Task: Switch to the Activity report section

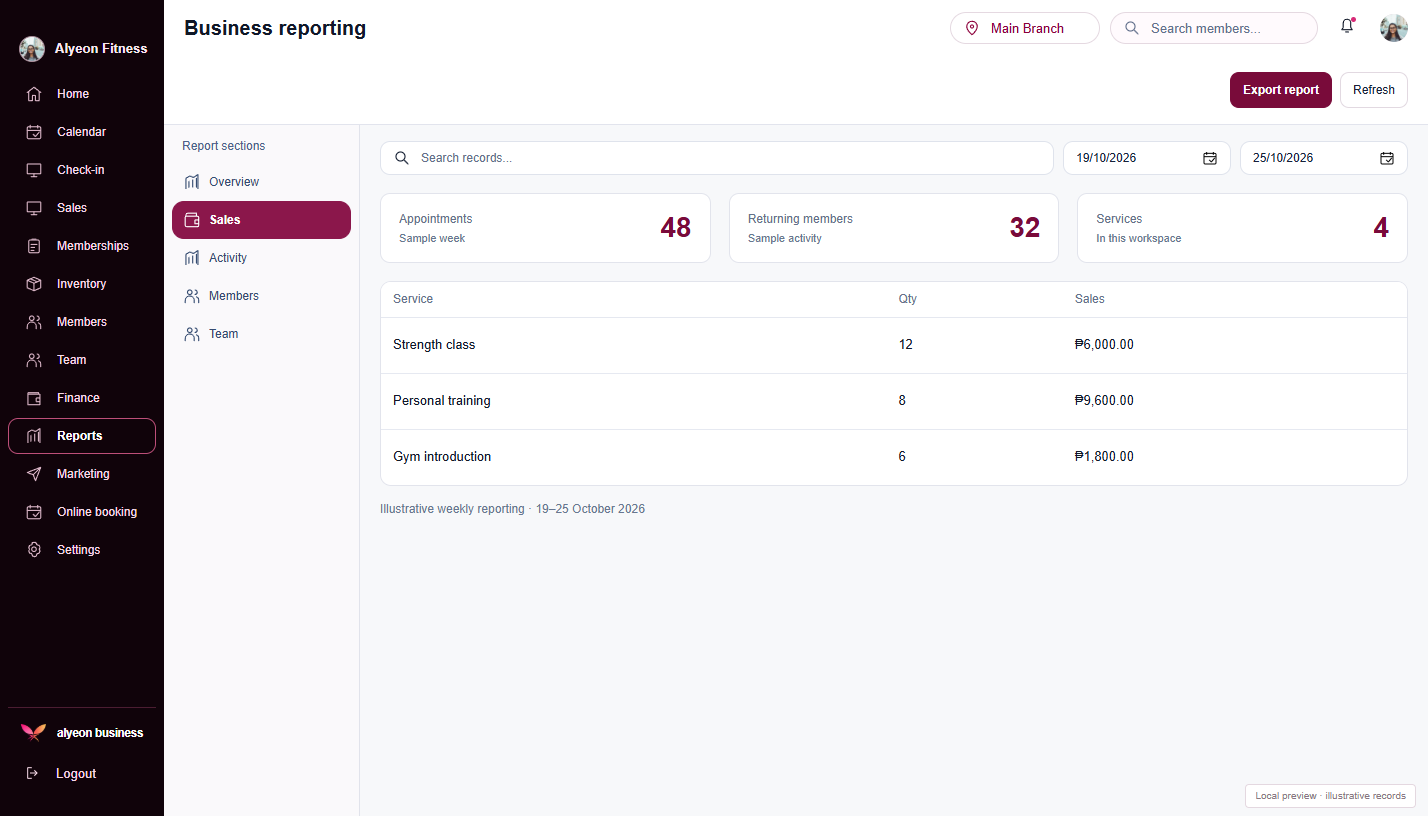Action: pyautogui.click(x=261, y=258)
